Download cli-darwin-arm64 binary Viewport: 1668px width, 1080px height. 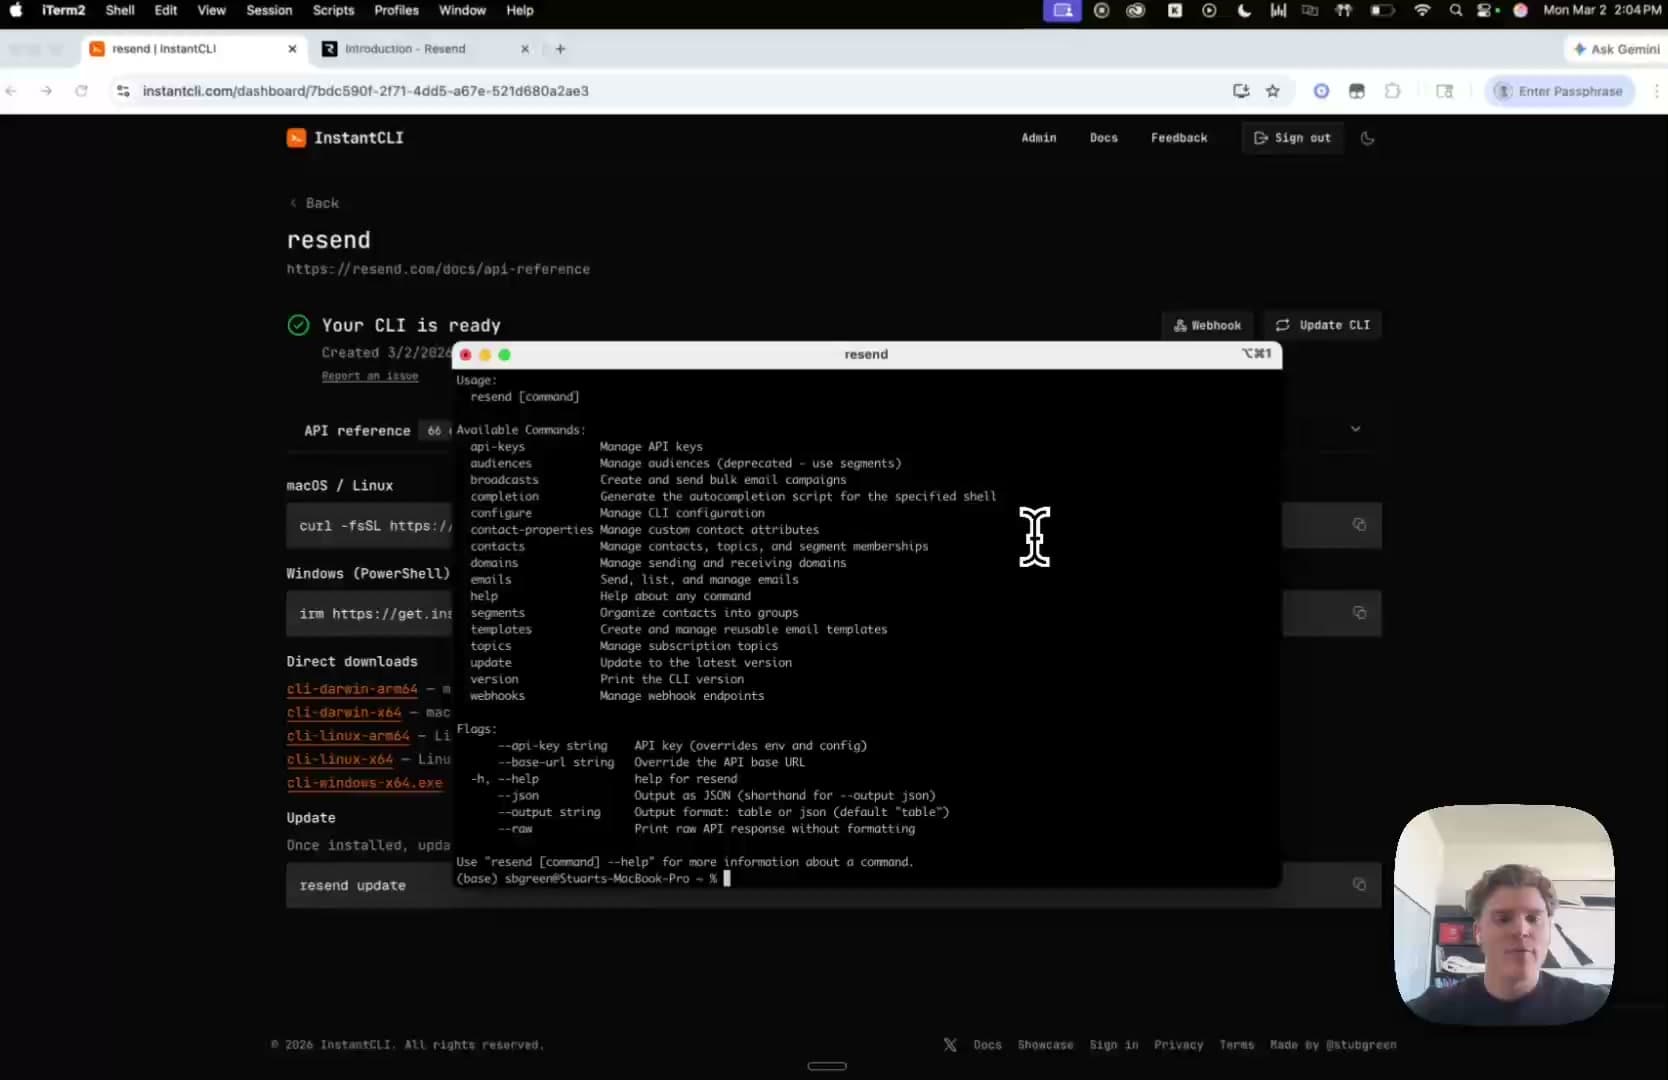(x=352, y=689)
